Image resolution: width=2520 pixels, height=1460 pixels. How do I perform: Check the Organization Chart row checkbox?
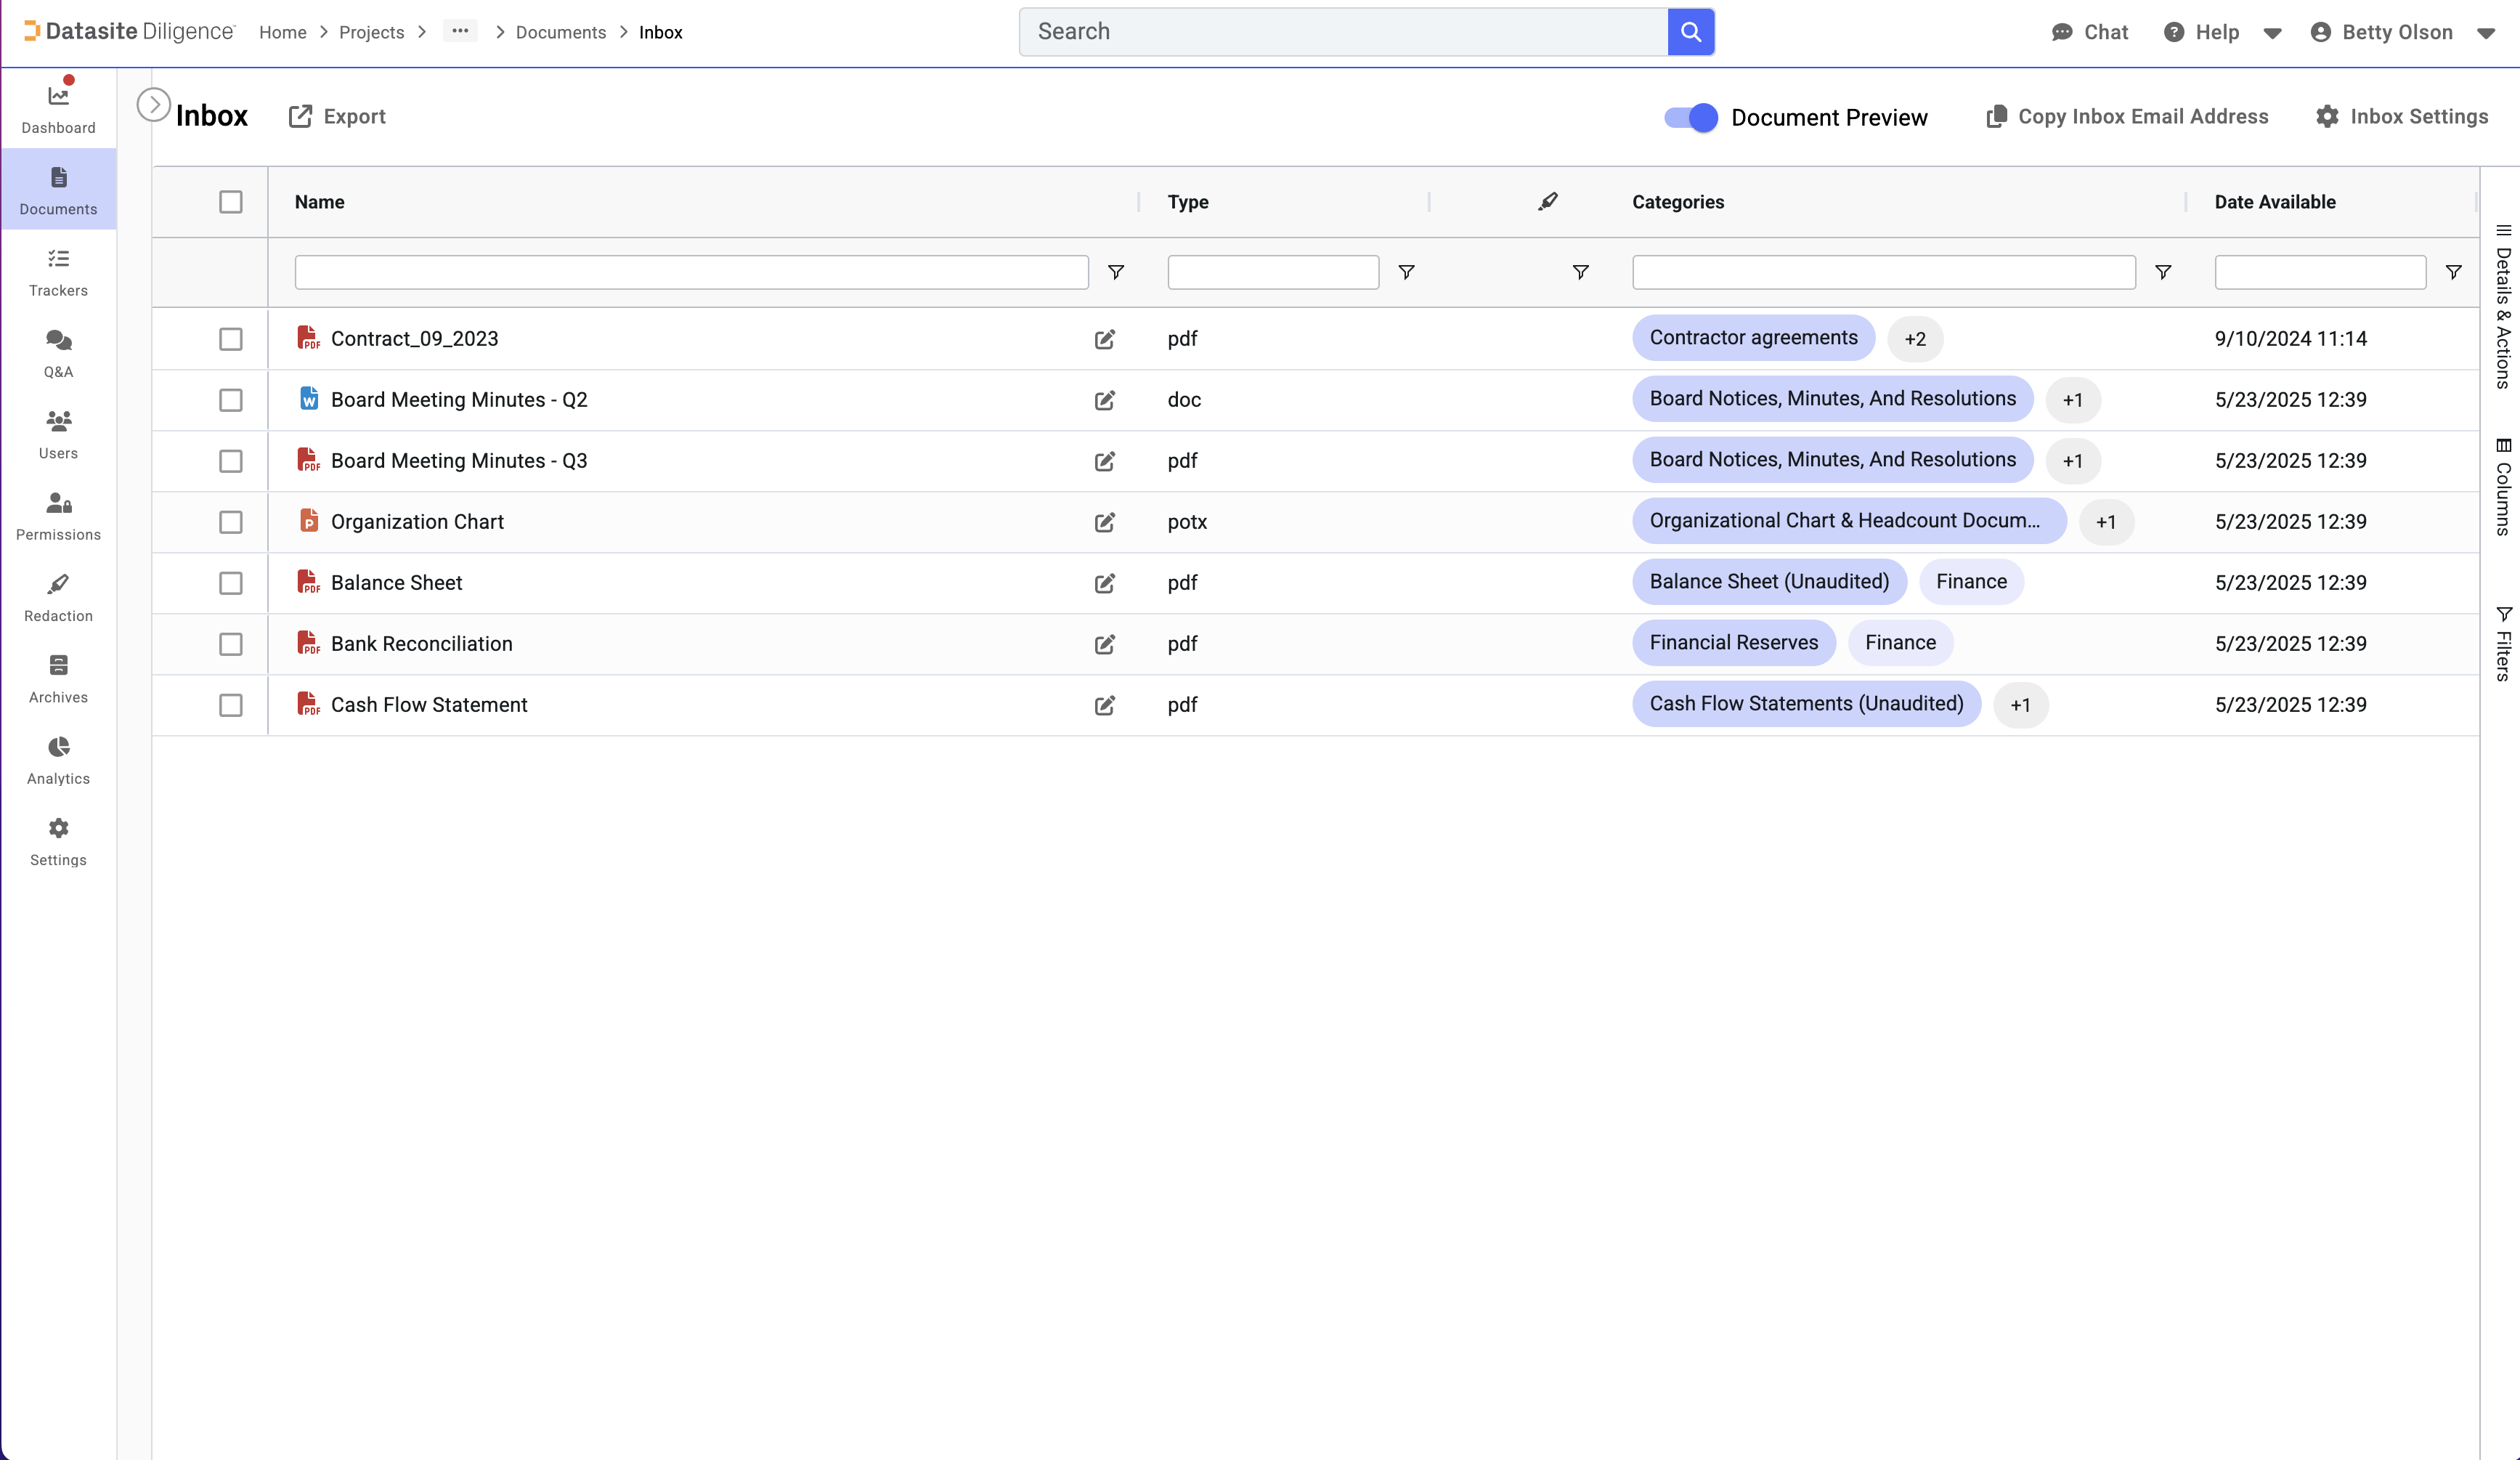[231, 522]
